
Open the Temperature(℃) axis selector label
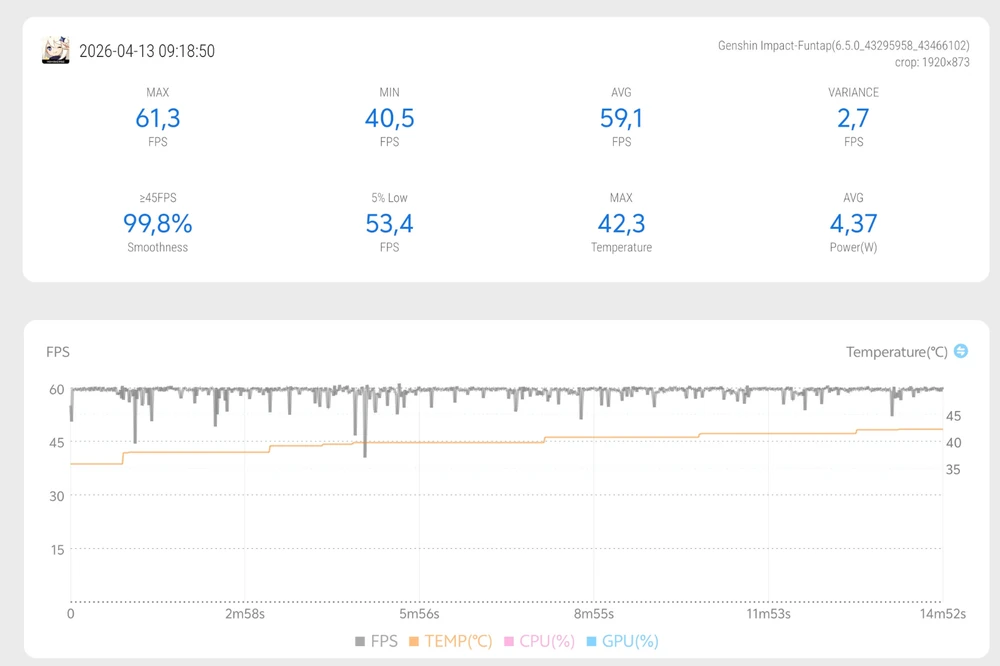click(x=896, y=352)
